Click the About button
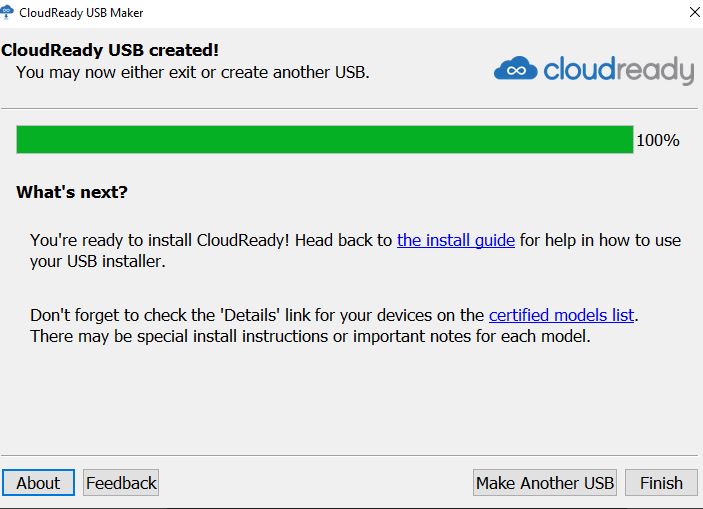The image size is (703, 509). (x=38, y=483)
